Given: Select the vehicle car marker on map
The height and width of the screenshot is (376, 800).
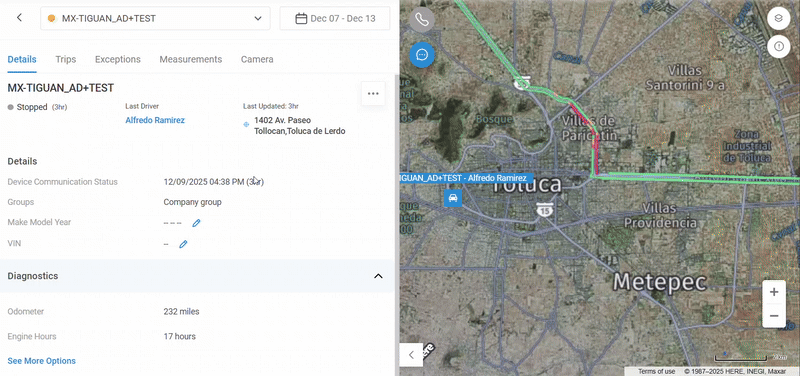Looking at the screenshot, I should point(453,197).
